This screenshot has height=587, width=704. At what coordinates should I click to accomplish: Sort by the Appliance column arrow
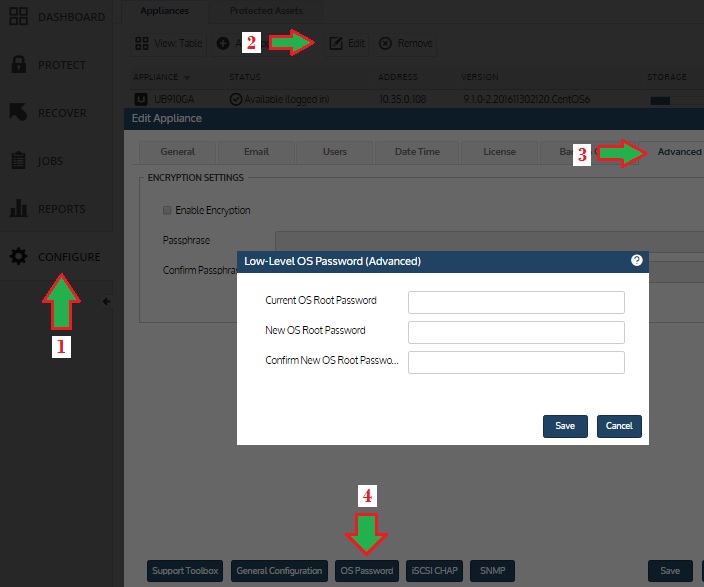pos(187,77)
